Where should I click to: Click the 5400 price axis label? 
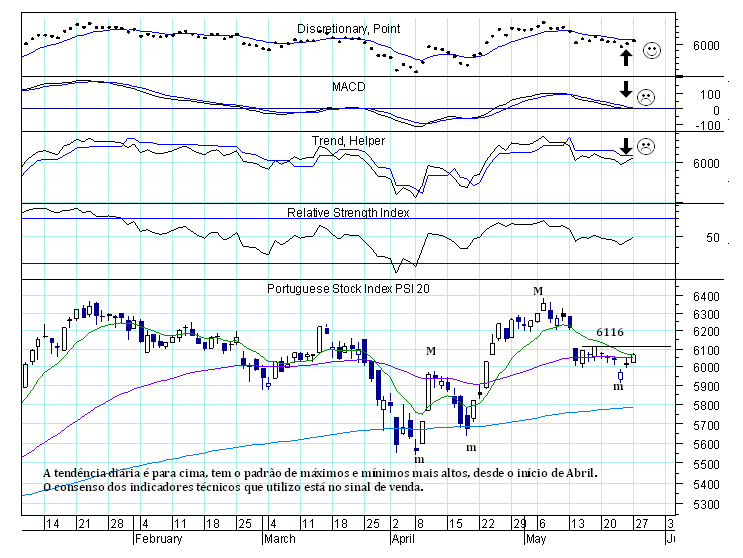(x=706, y=485)
